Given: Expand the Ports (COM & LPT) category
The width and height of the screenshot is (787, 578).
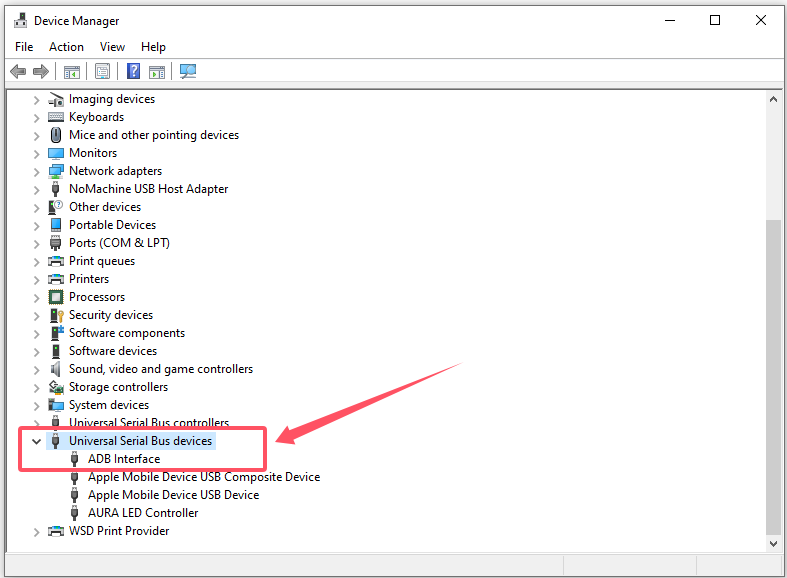Looking at the screenshot, I should click(x=37, y=243).
